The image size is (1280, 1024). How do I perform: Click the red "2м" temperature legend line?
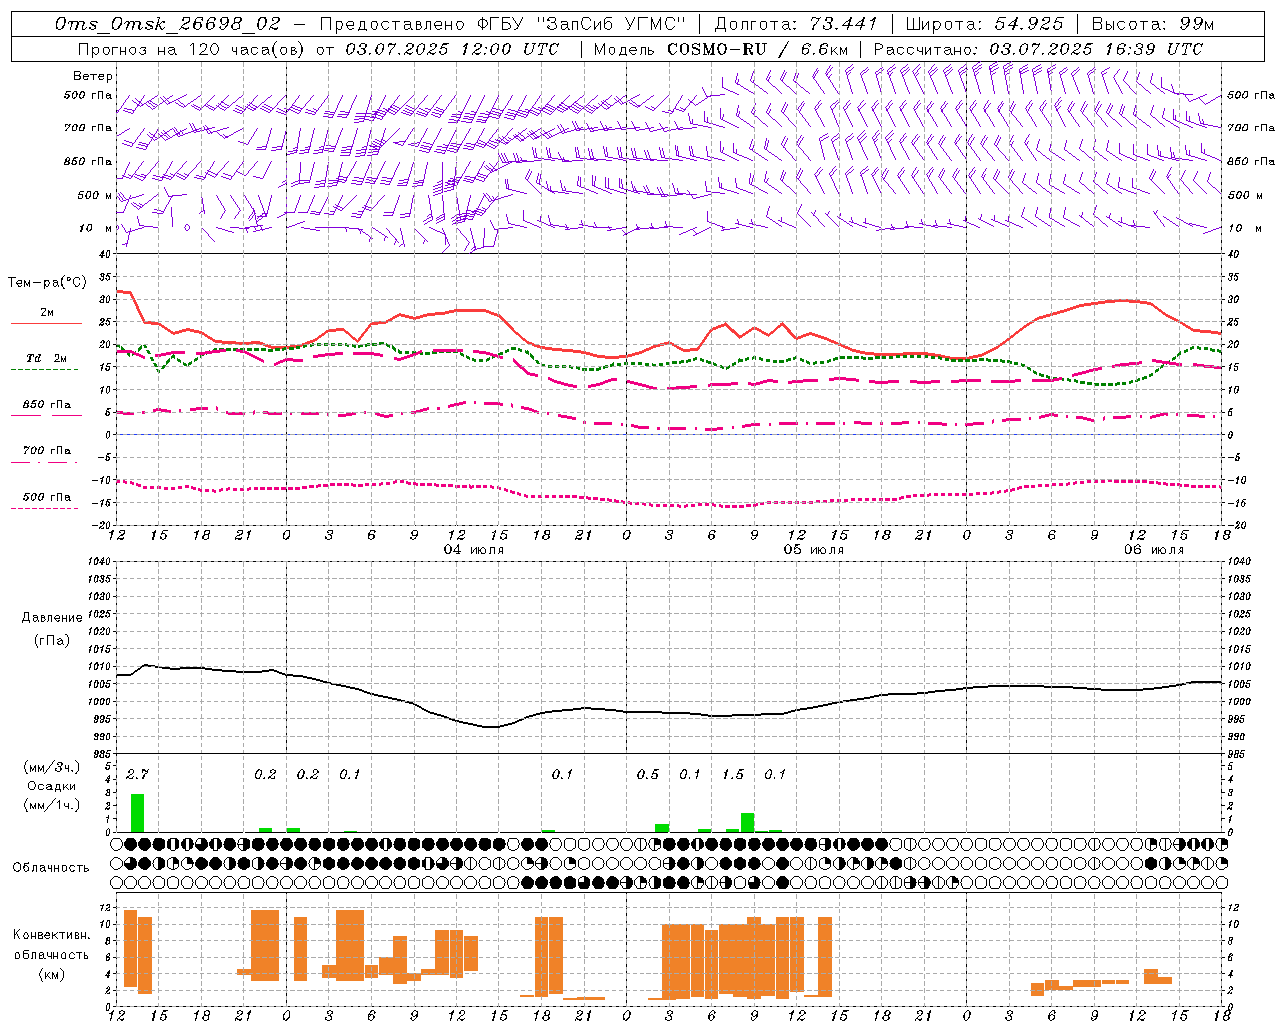[46, 324]
